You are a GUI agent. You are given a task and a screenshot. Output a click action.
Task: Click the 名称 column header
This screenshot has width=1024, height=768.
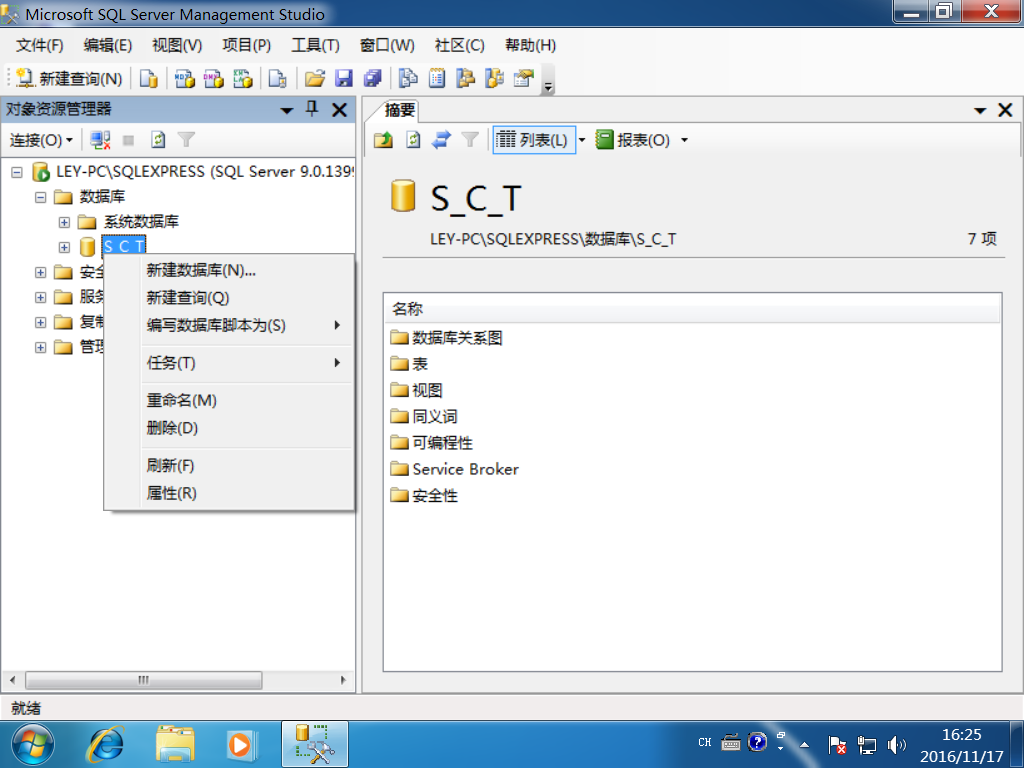(692, 308)
